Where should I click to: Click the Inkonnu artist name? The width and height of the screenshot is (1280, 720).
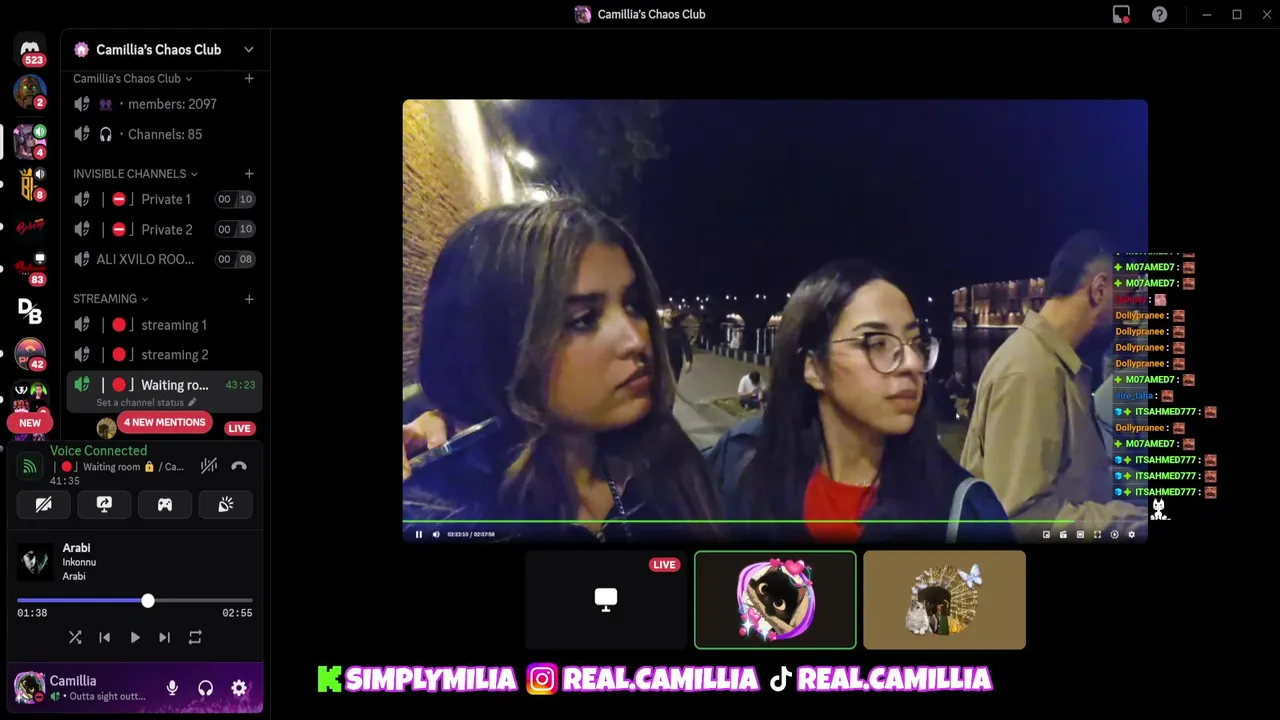coord(80,562)
